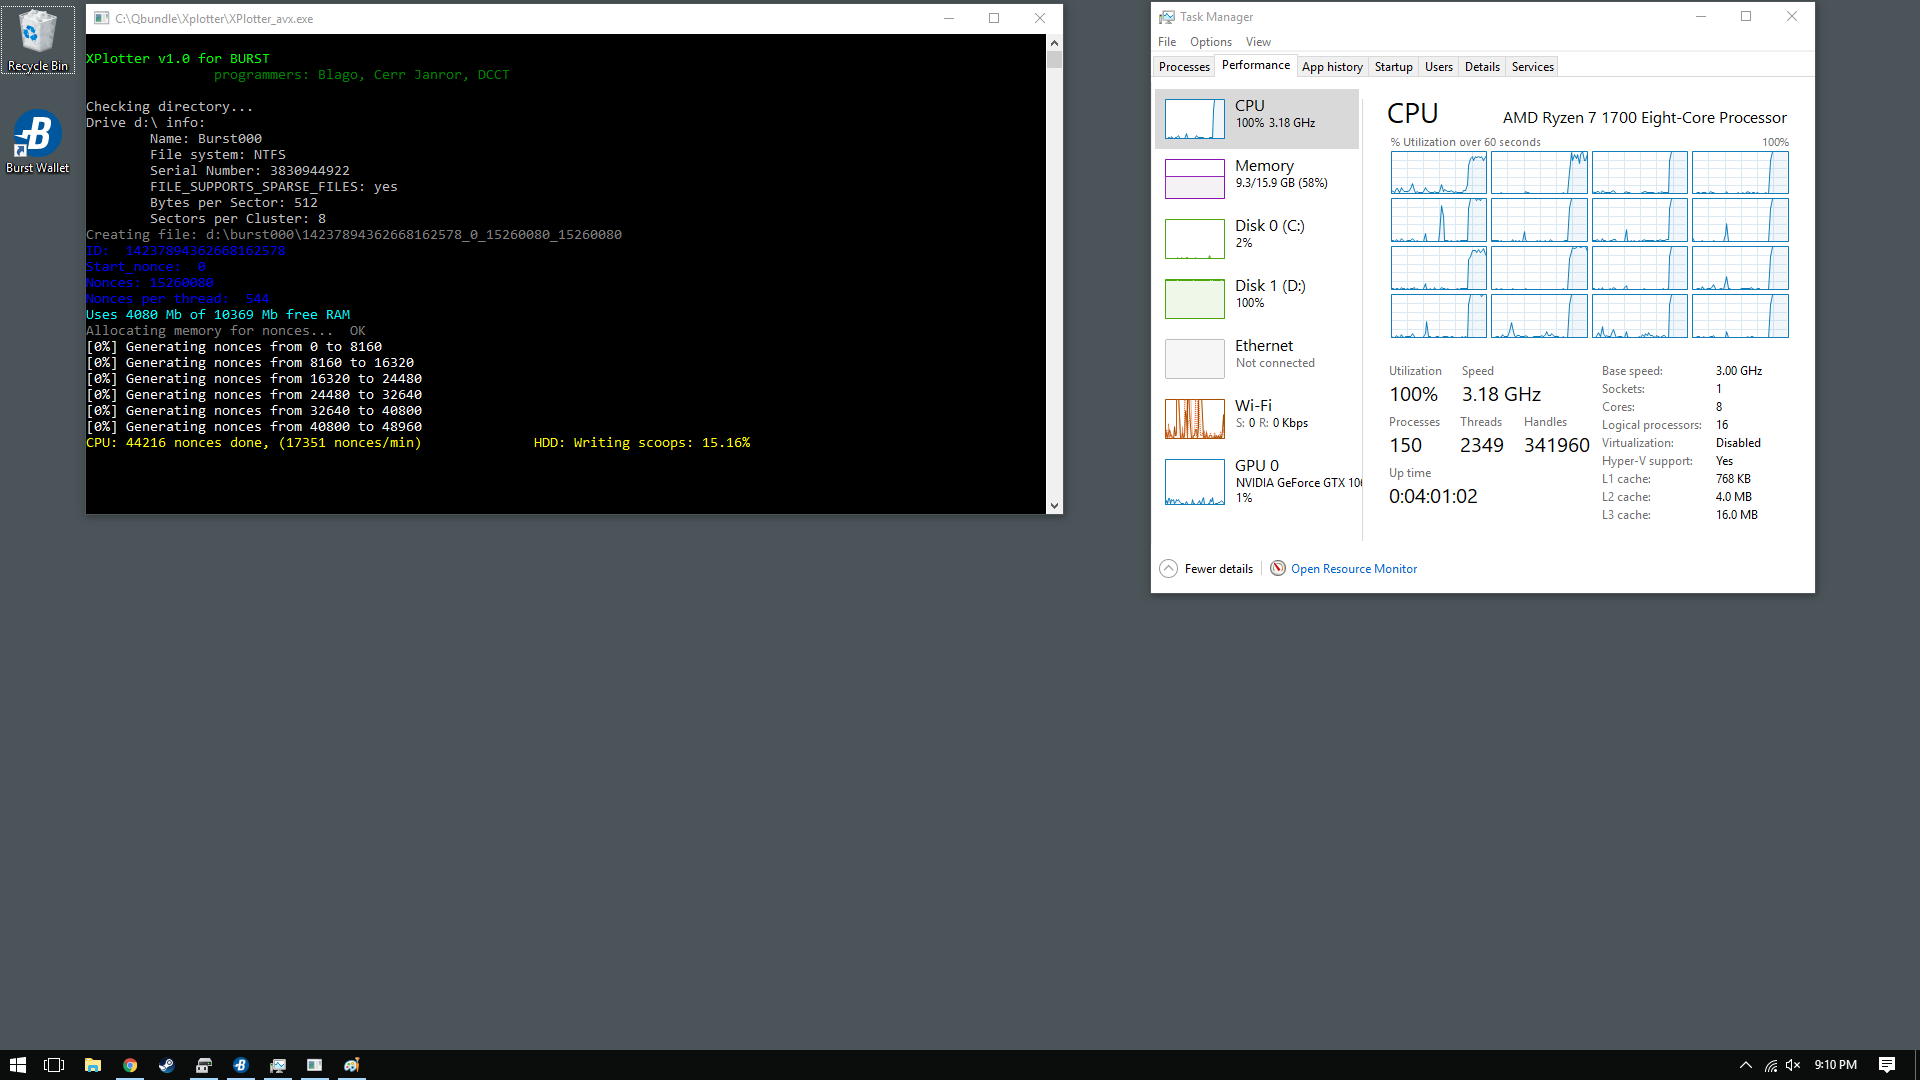Click the console scrollbar down arrow
Image resolution: width=1920 pixels, height=1080 pixels.
[x=1054, y=506]
